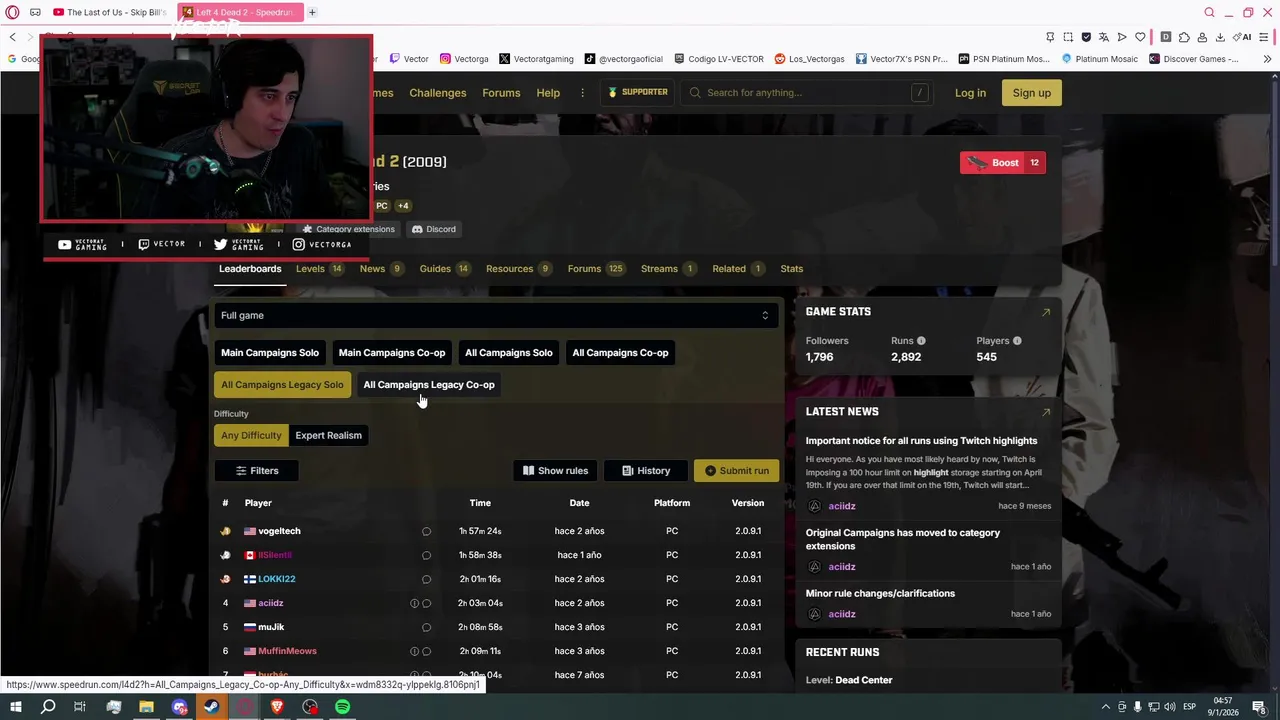Open Spotify from the taskbar
1280x720 pixels.
click(x=343, y=707)
